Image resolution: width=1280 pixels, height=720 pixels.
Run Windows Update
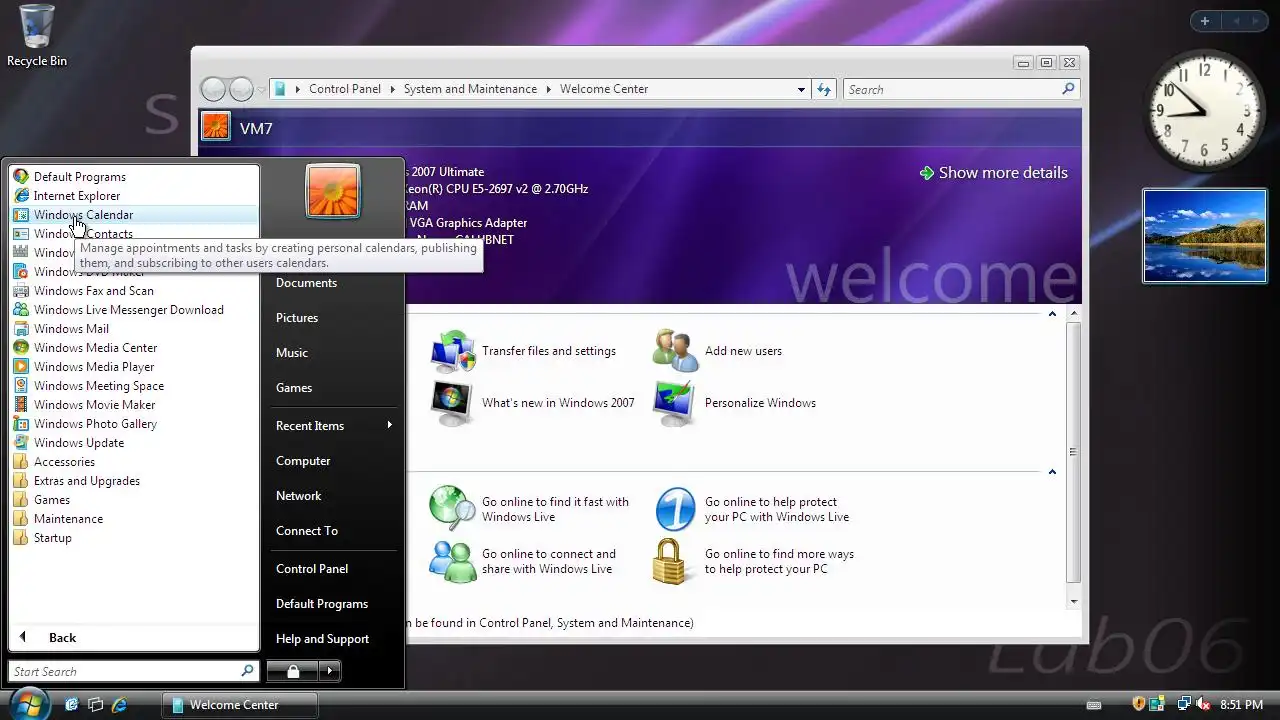(x=134, y=443)
